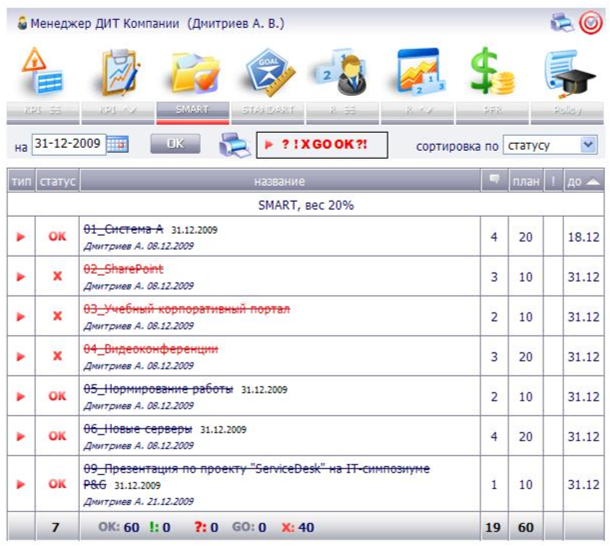This screenshot has width=610, height=546.
Task: Open the rating chart with podium icon
Action: [x=419, y=72]
